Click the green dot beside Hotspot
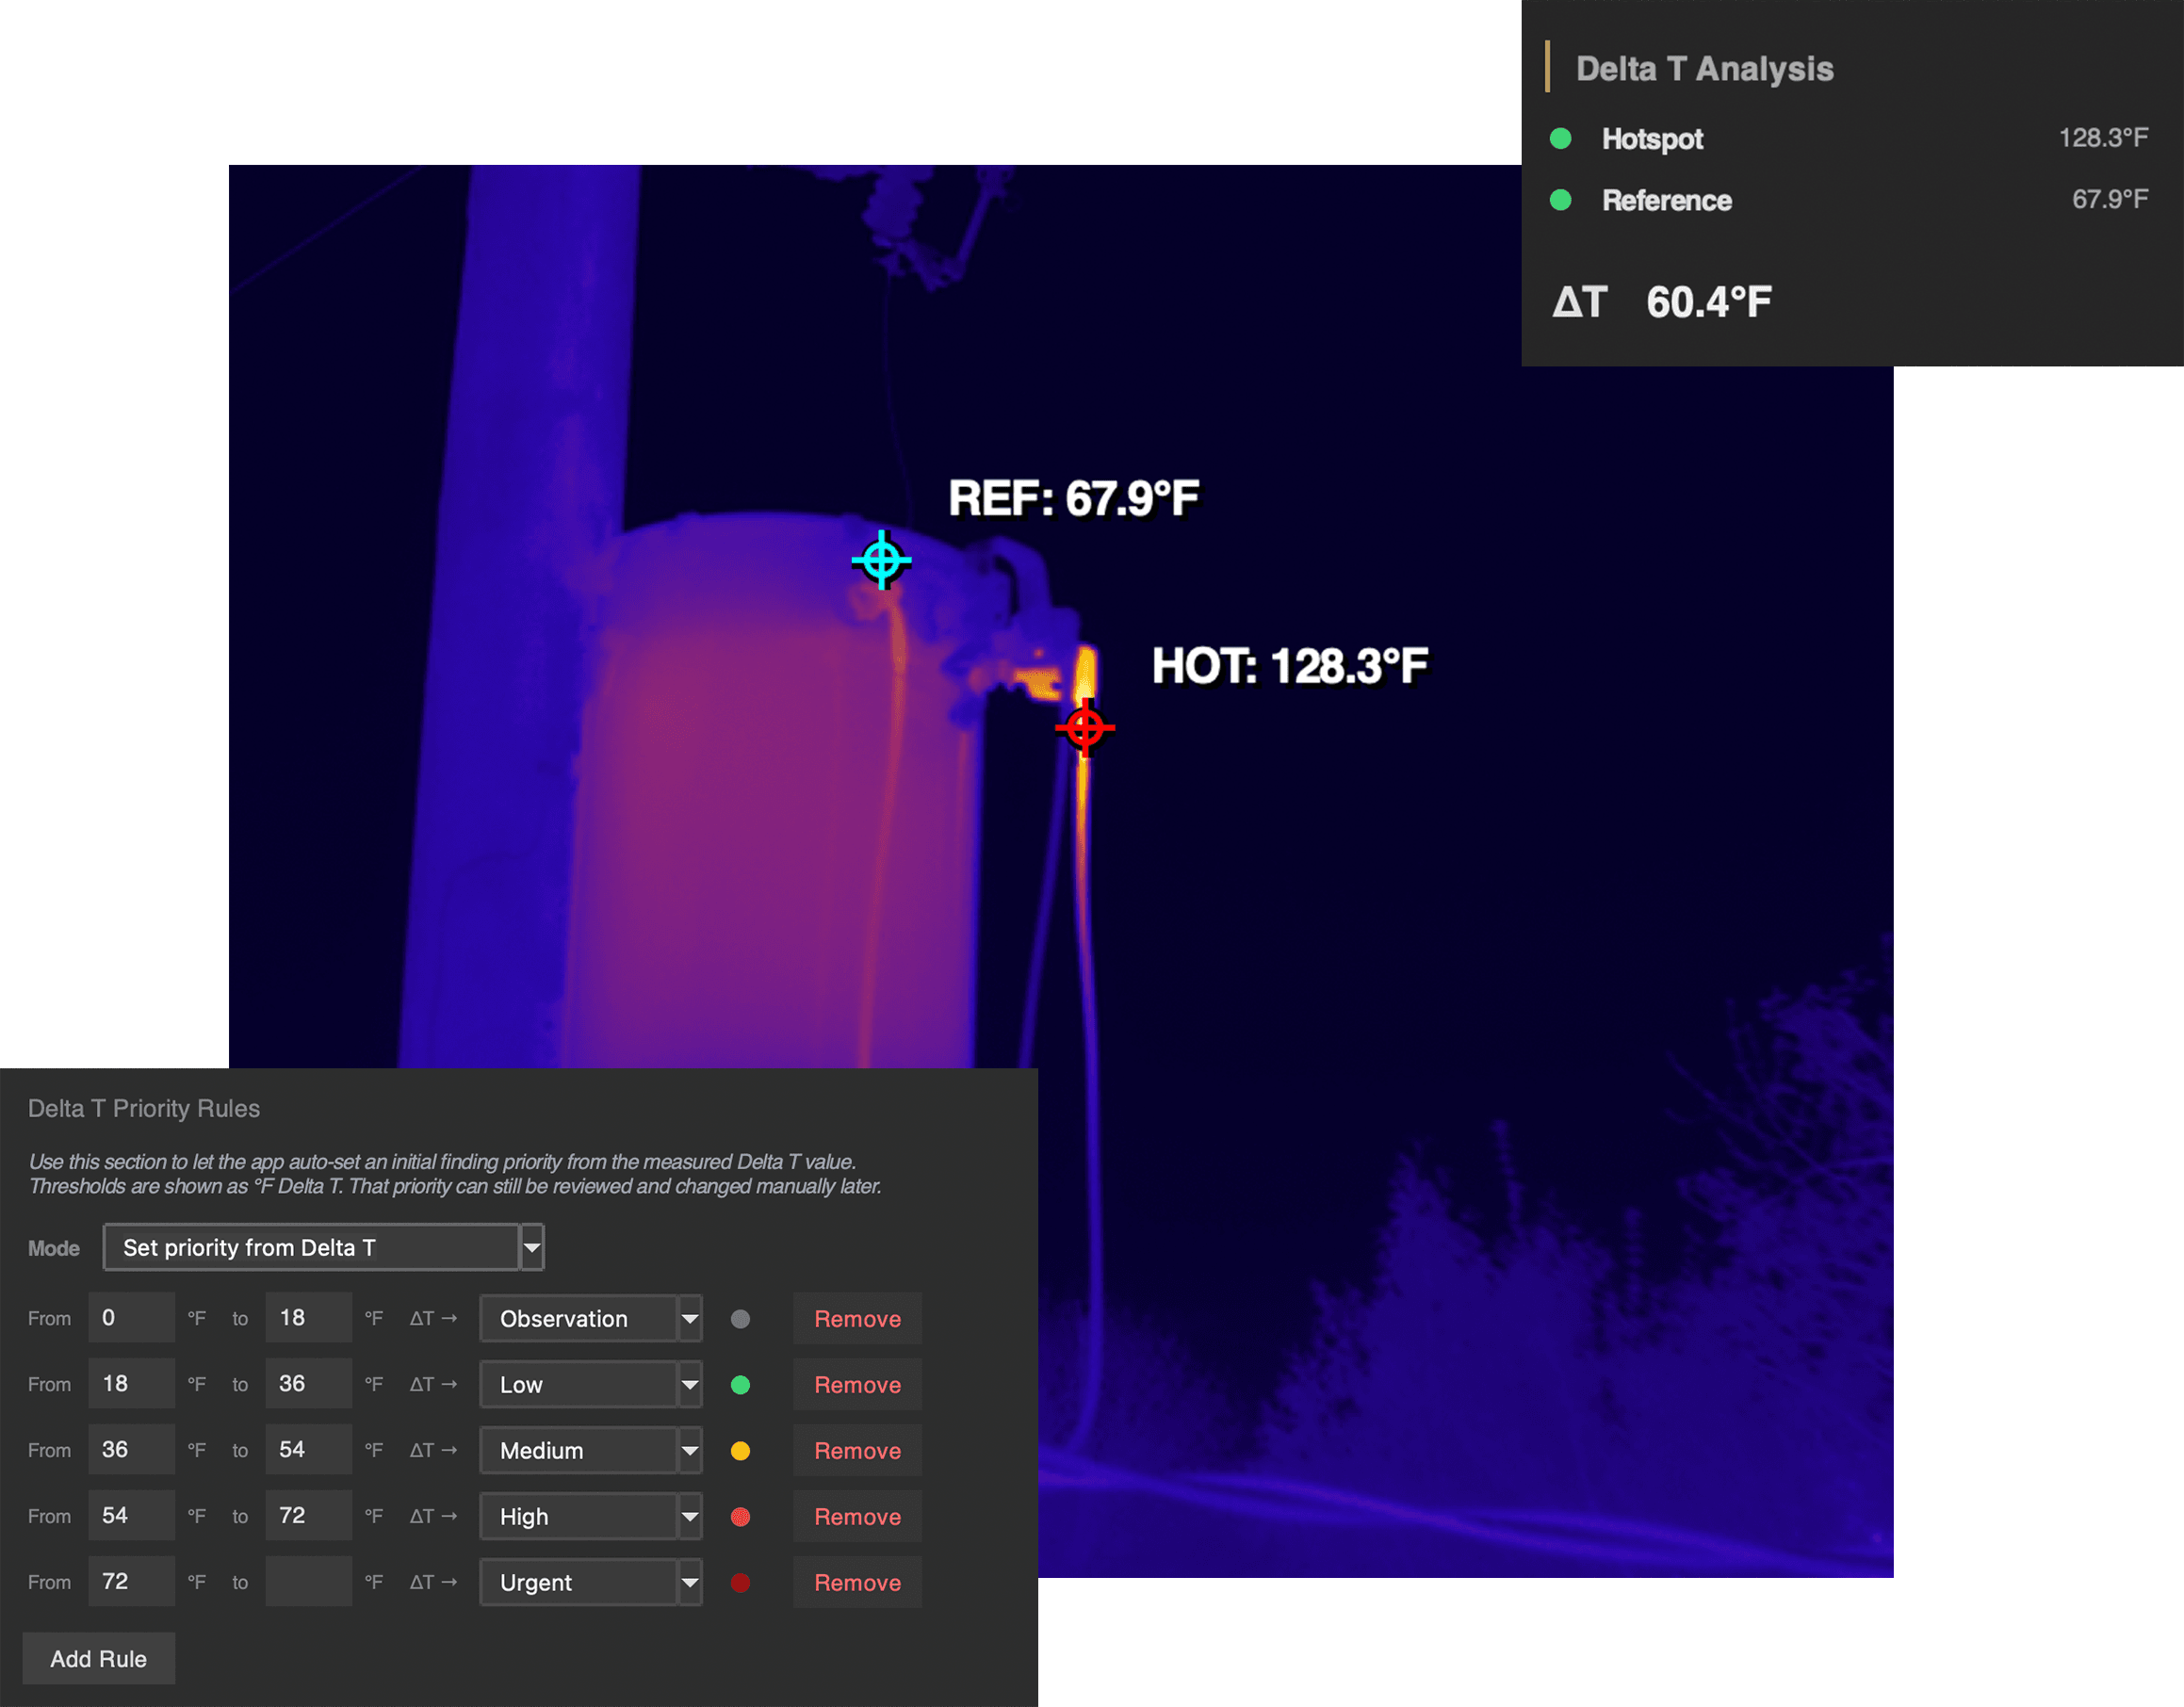2184x1707 pixels. point(1560,138)
